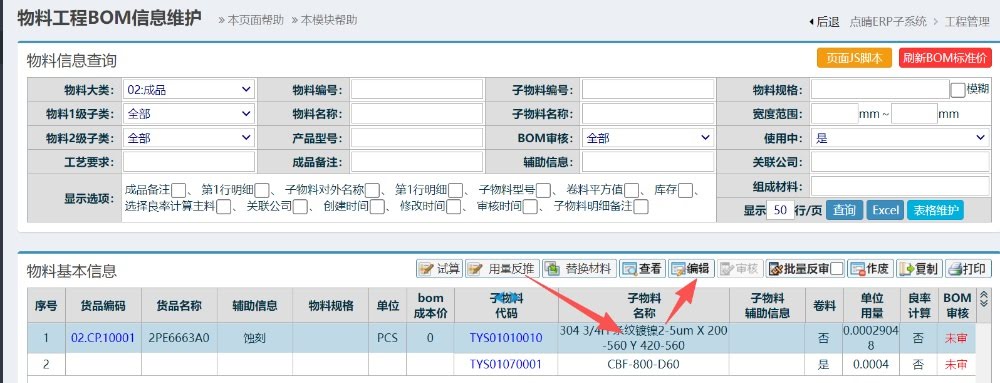Click the 查看 view toolbar button
This screenshot has height=383, width=1000.
(x=642, y=269)
